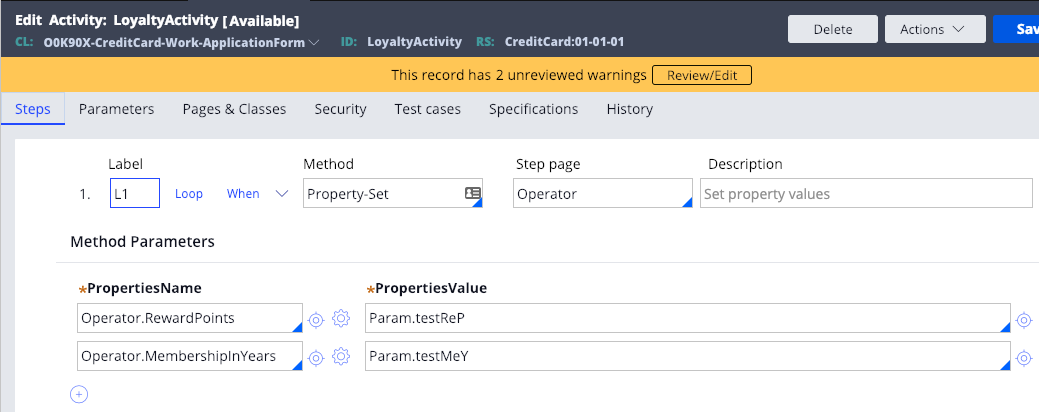Viewport: 1039px width, 412px height.
Task: Add a new property row with plus icon
Action: (79, 395)
